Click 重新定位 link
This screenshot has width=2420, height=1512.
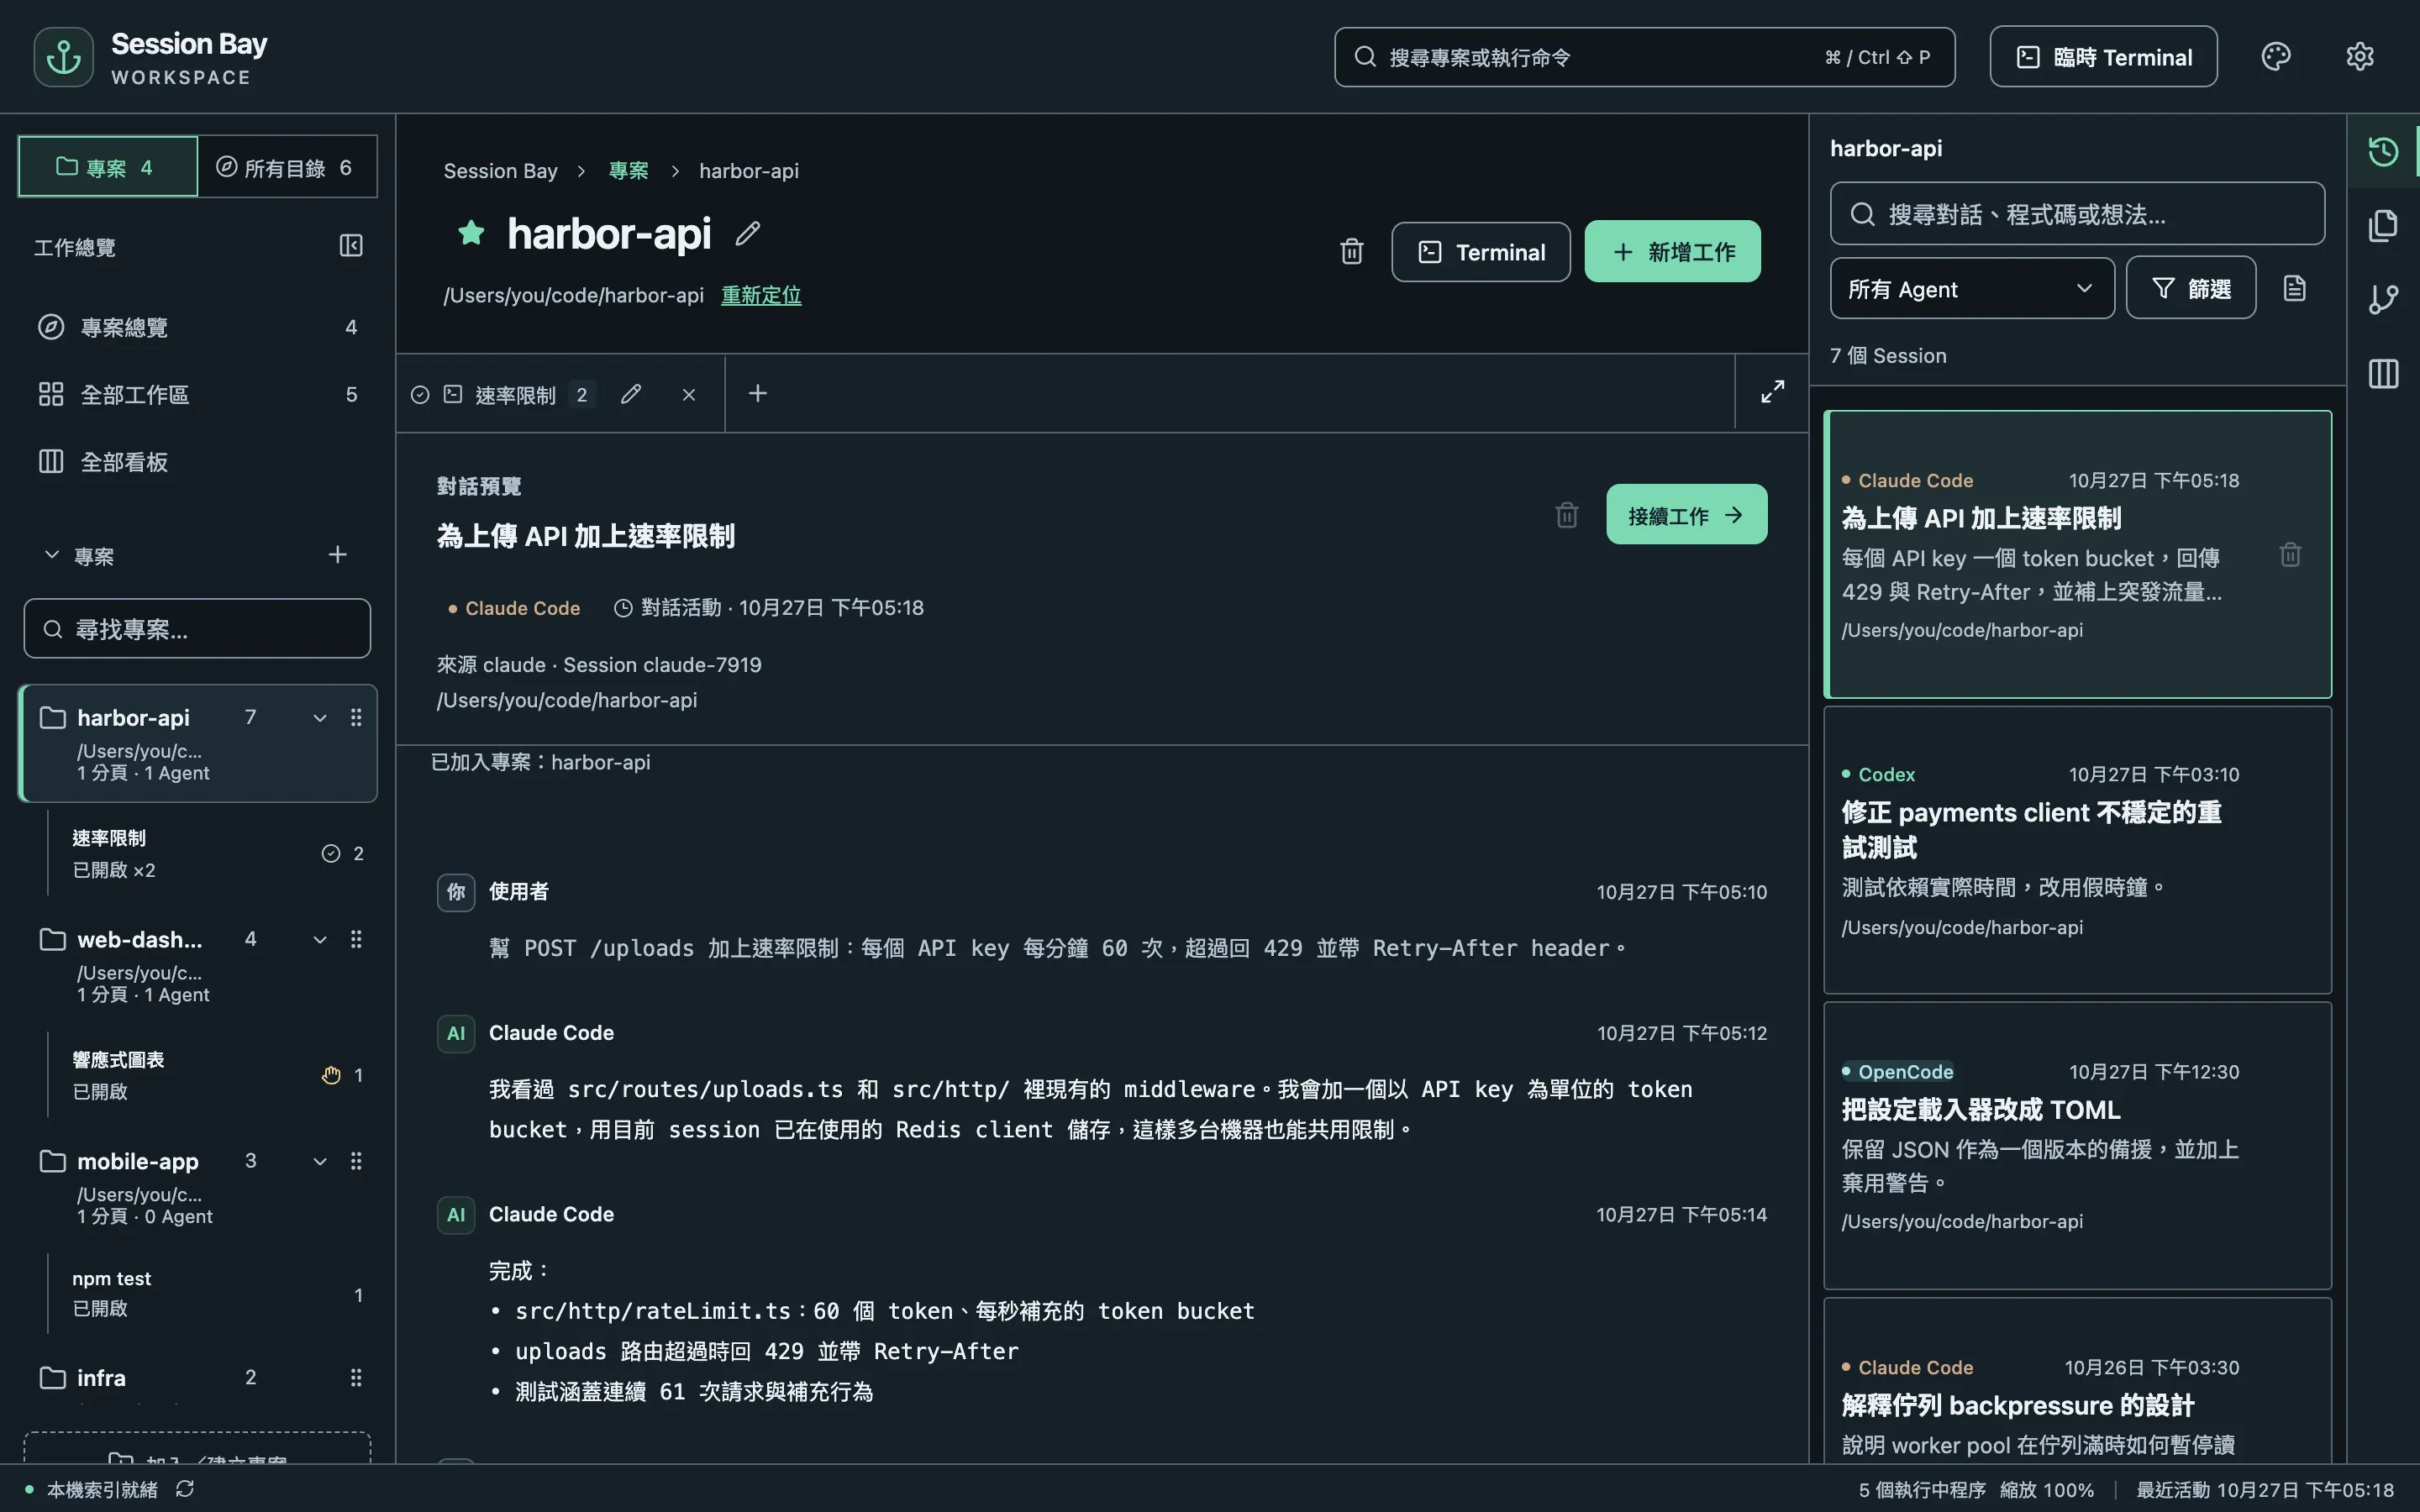click(761, 296)
